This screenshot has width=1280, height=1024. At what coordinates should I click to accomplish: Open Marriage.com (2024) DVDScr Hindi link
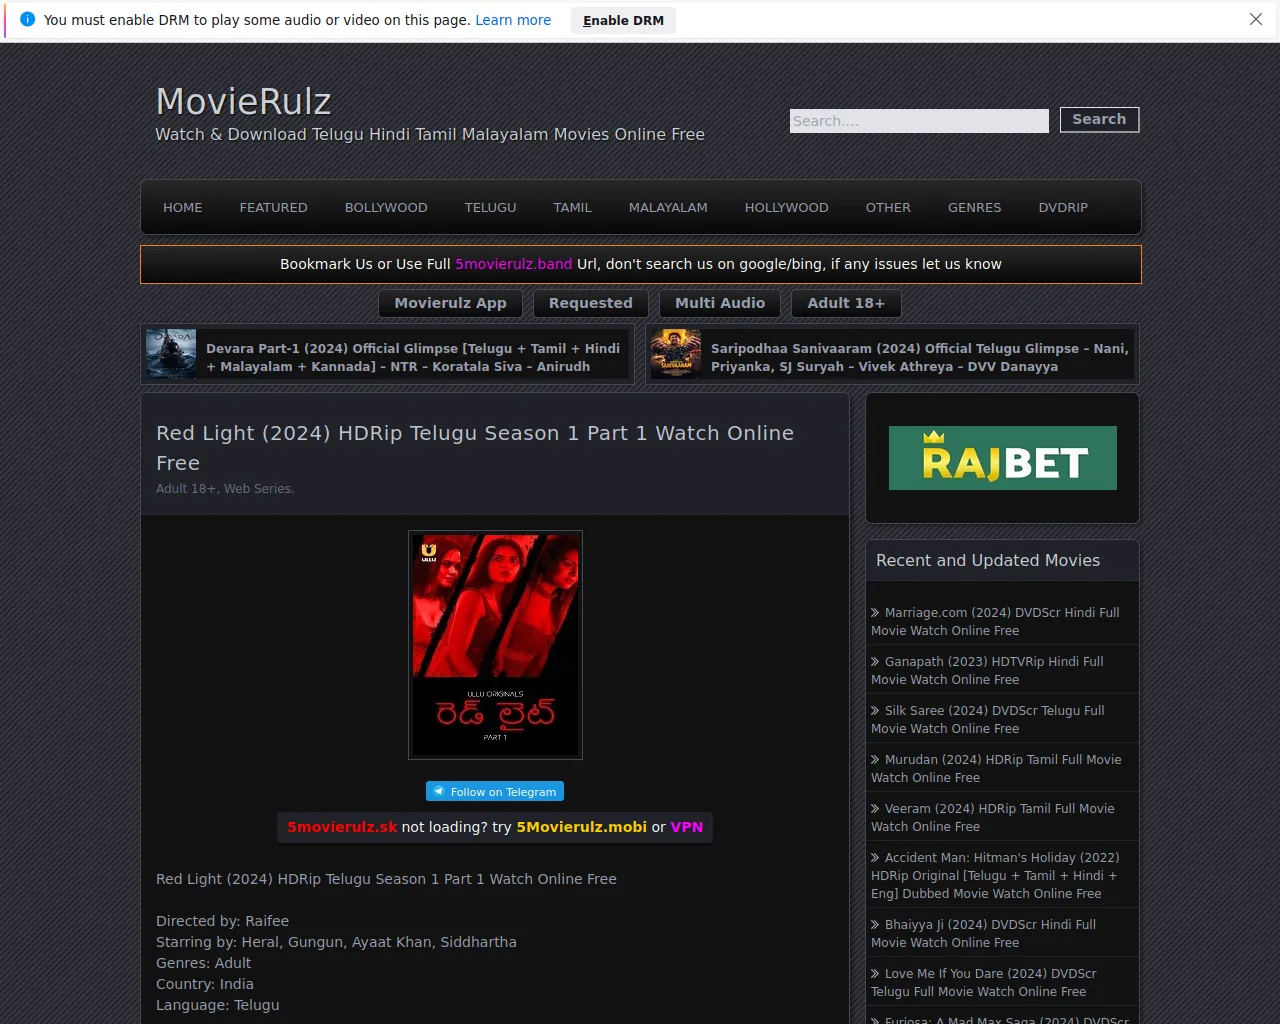click(x=995, y=622)
